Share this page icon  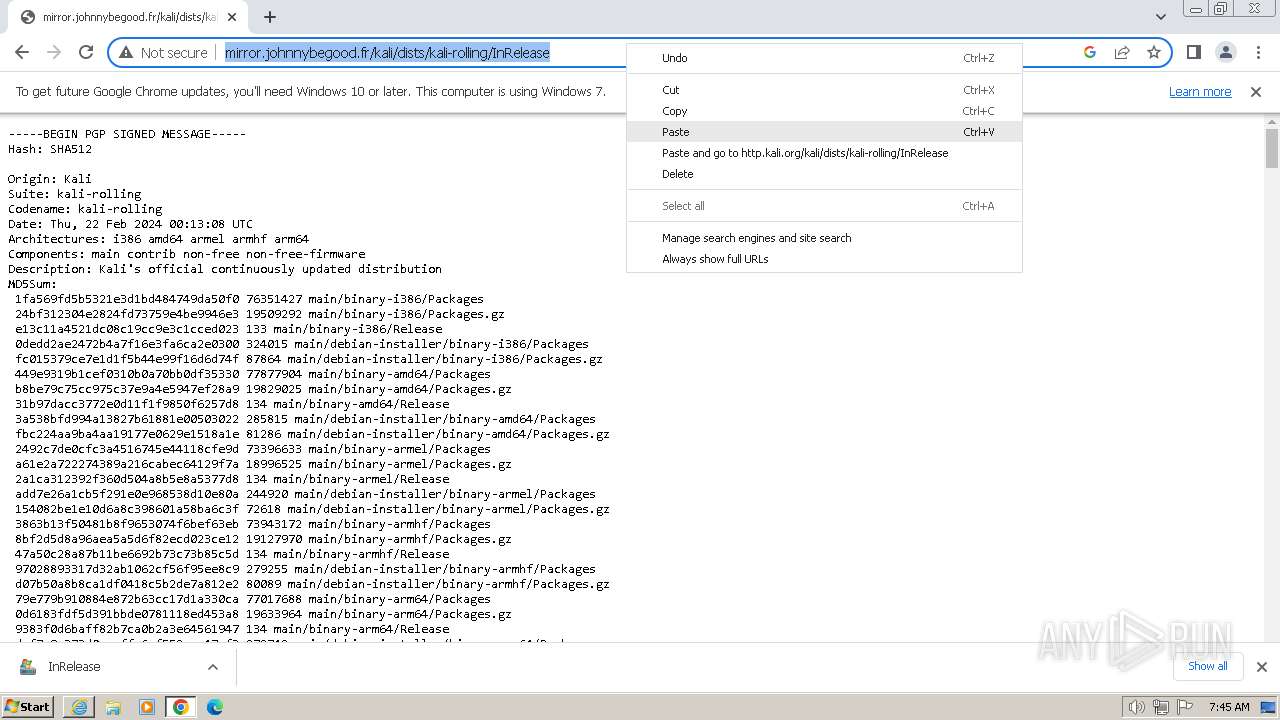1122,52
